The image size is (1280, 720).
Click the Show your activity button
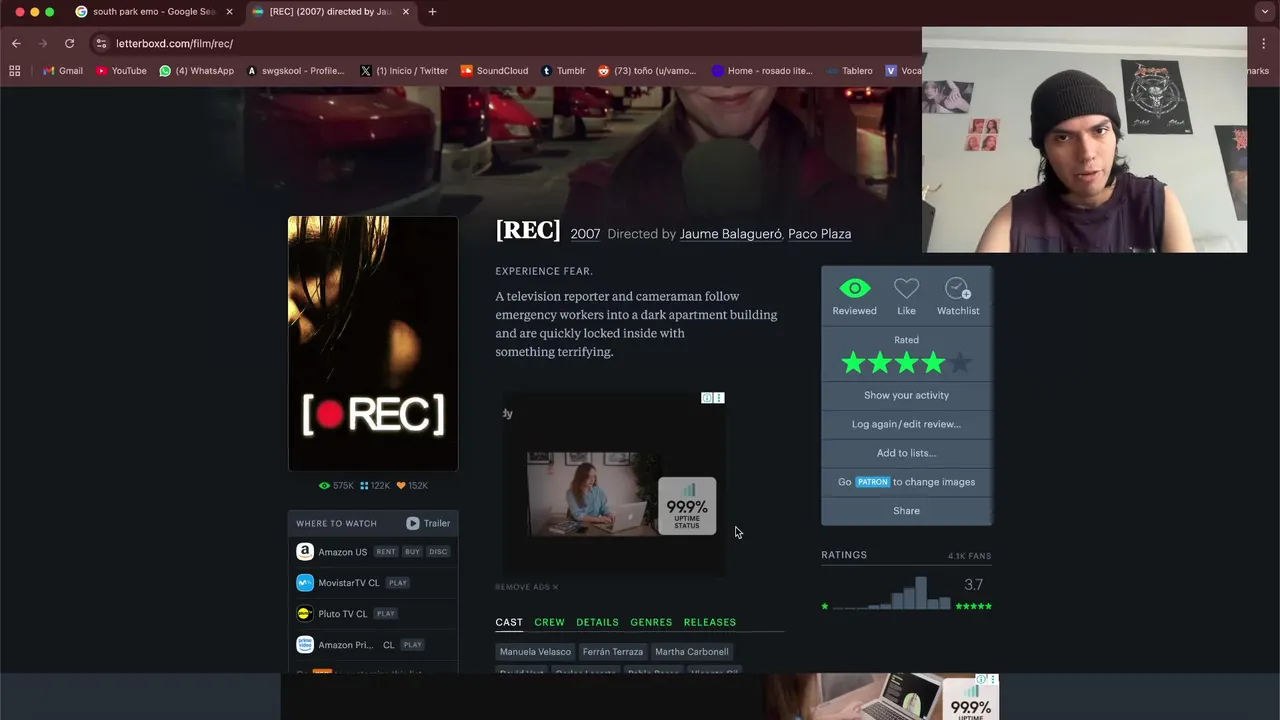point(906,395)
